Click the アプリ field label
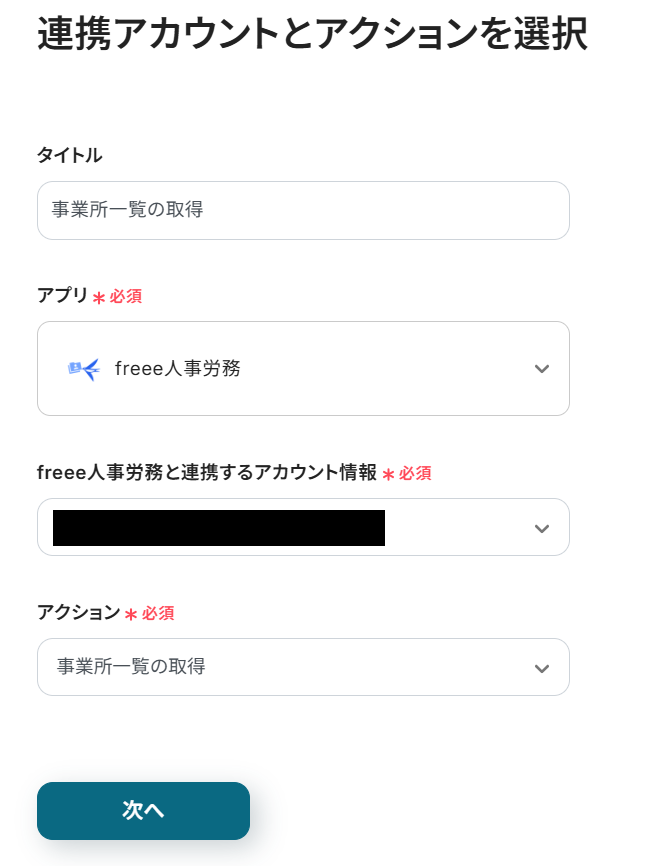The image size is (655, 866). tap(63, 296)
